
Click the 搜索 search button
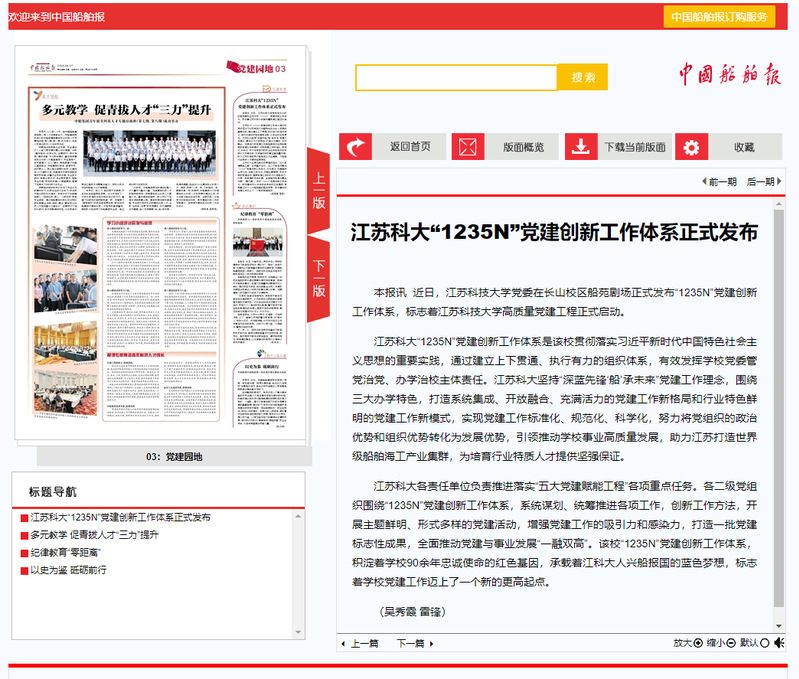[x=583, y=78]
